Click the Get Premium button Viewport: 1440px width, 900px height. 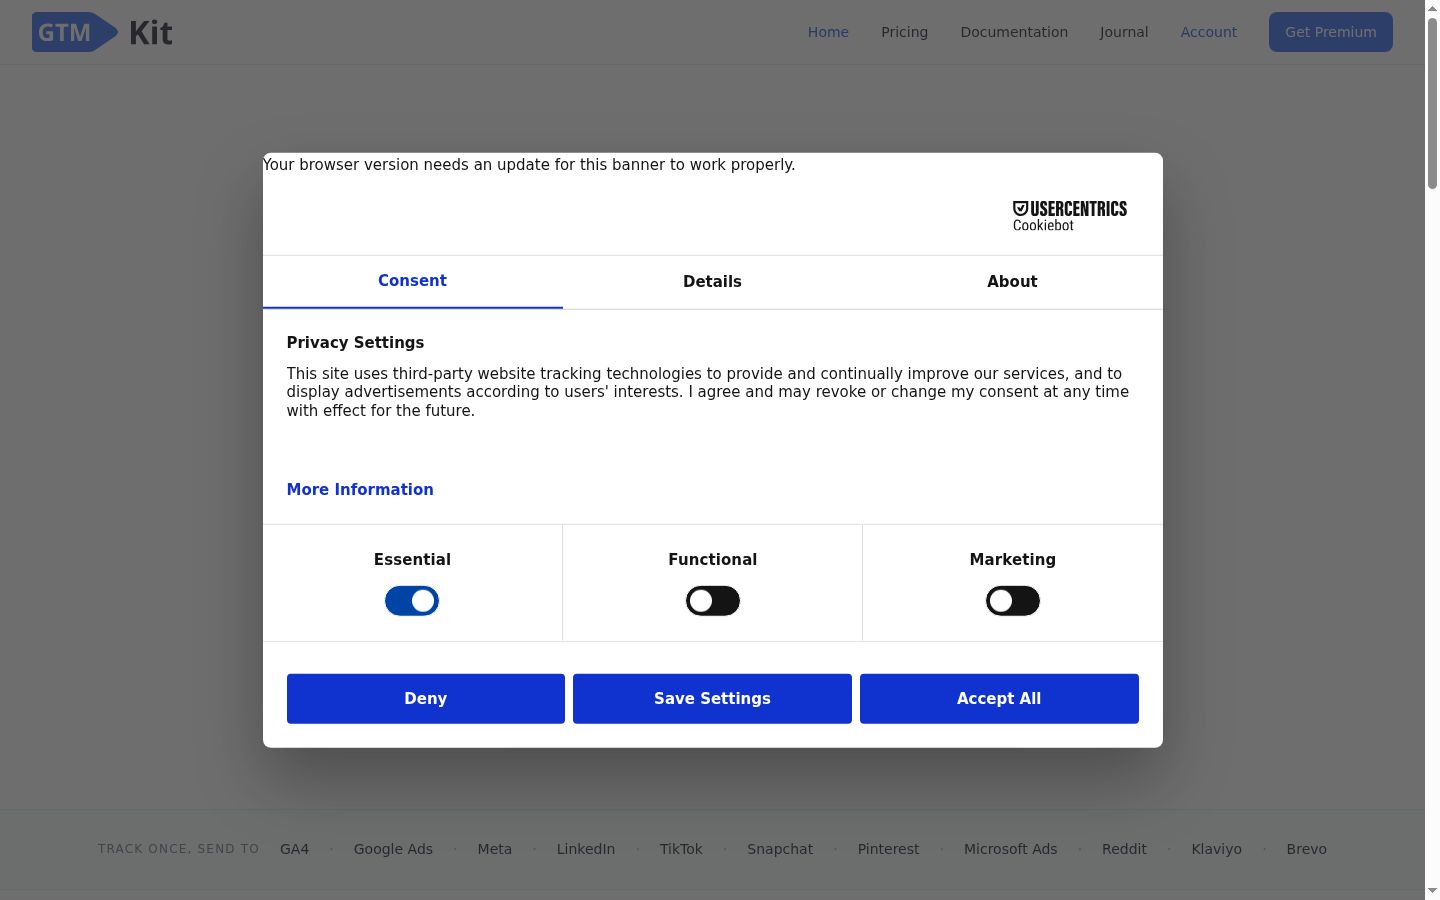coord(1330,32)
